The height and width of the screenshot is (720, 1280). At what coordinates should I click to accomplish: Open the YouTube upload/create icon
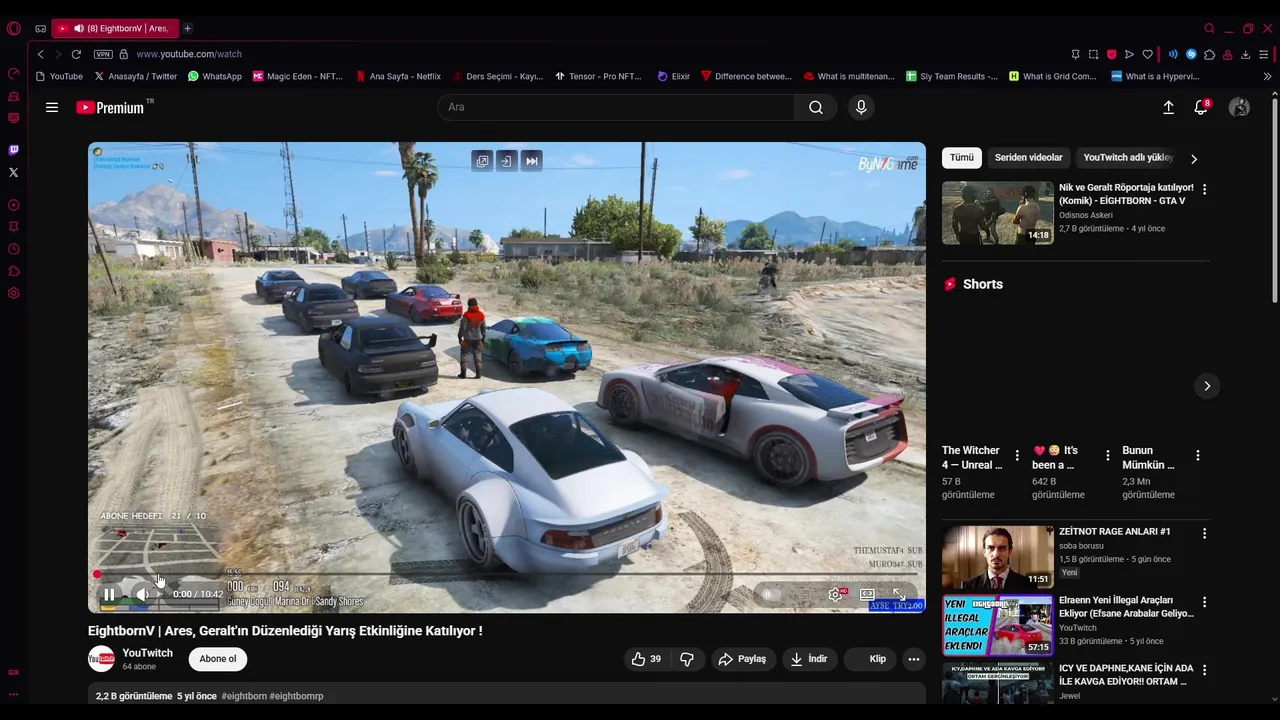[x=1168, y=107]
